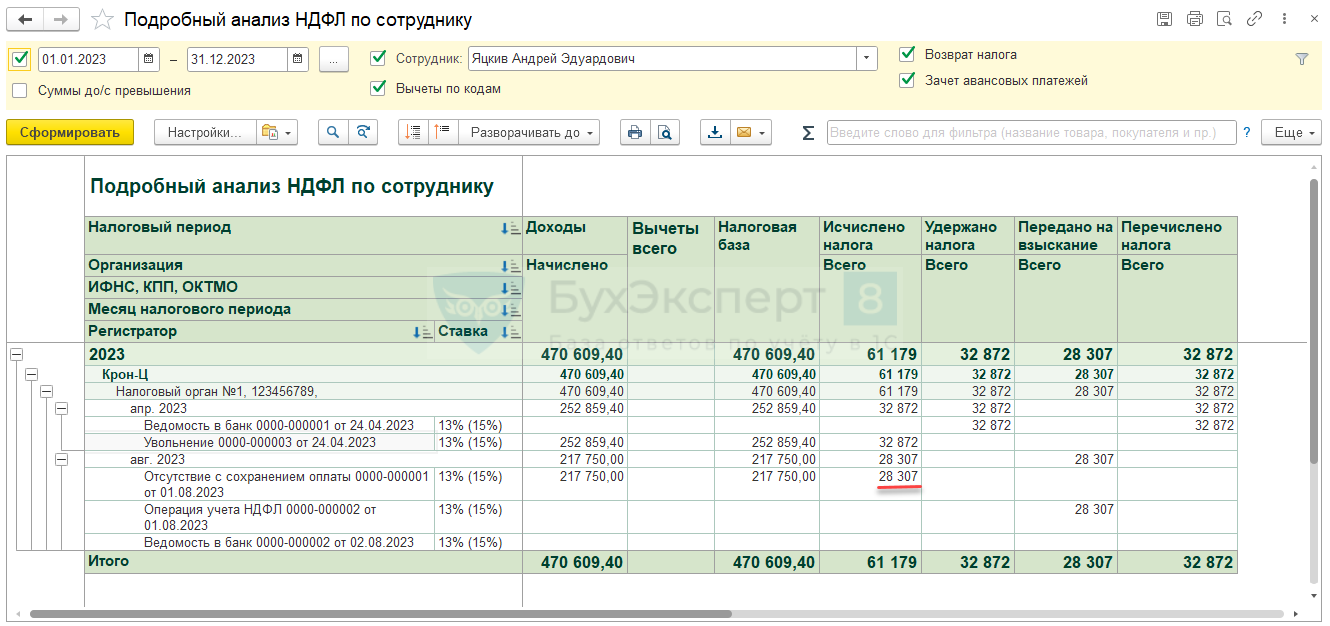The height and width of the screenshot is (626, 1330).
Task: Enable the 'Суммы до/с превышения' checkbox
Action: pyautogui.click(x=20, y=90)
